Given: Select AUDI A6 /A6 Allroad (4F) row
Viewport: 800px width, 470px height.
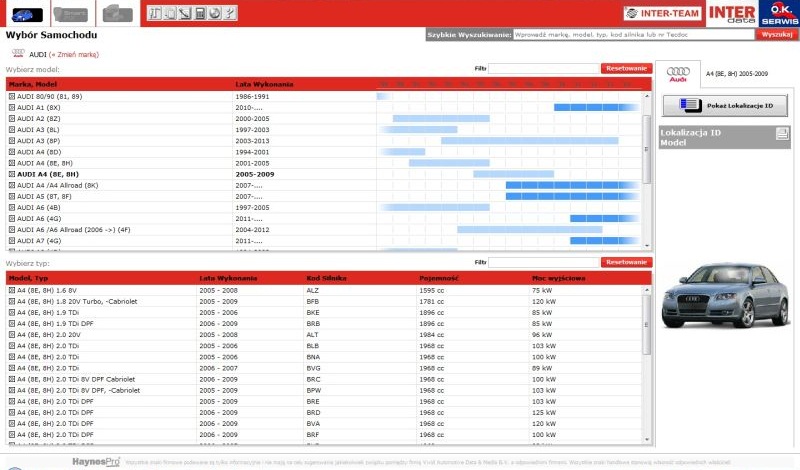Looking at the screenshot, I should point(324,230).
